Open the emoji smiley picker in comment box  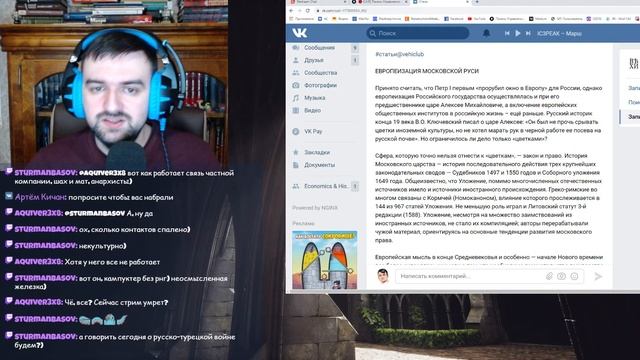[x=574, y=276]
